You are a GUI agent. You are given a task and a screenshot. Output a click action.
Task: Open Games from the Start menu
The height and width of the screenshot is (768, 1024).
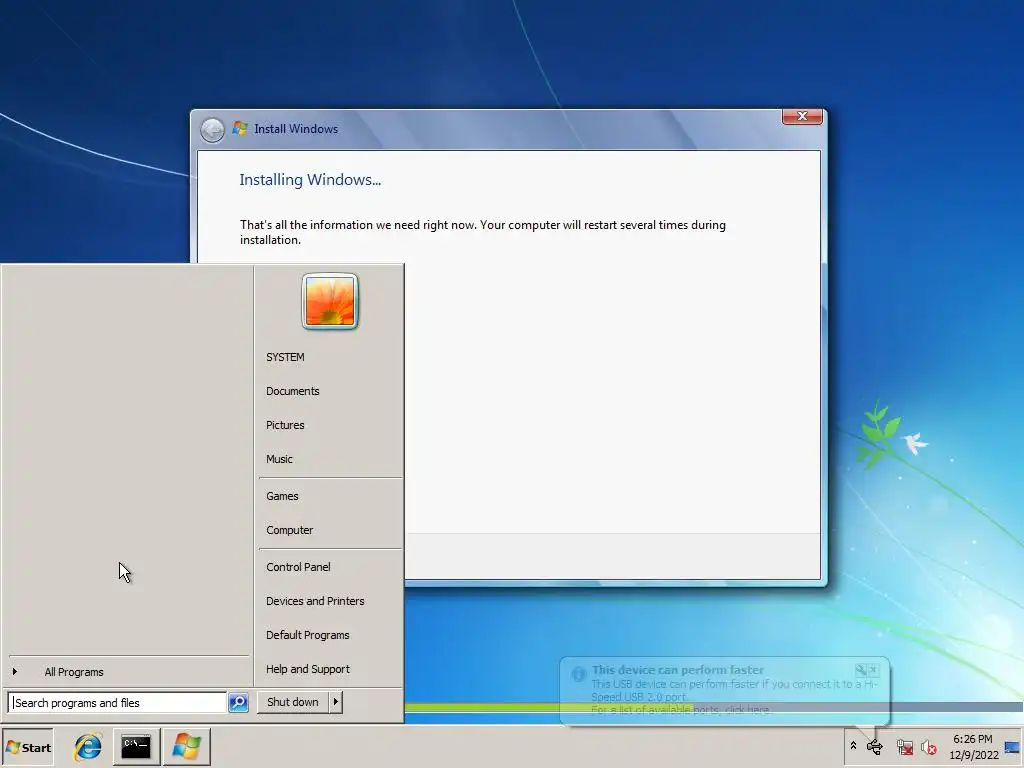coord(282,496)
